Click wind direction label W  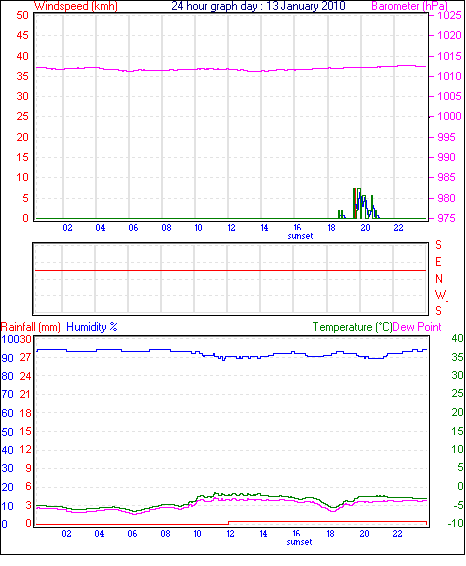(440, 295)
